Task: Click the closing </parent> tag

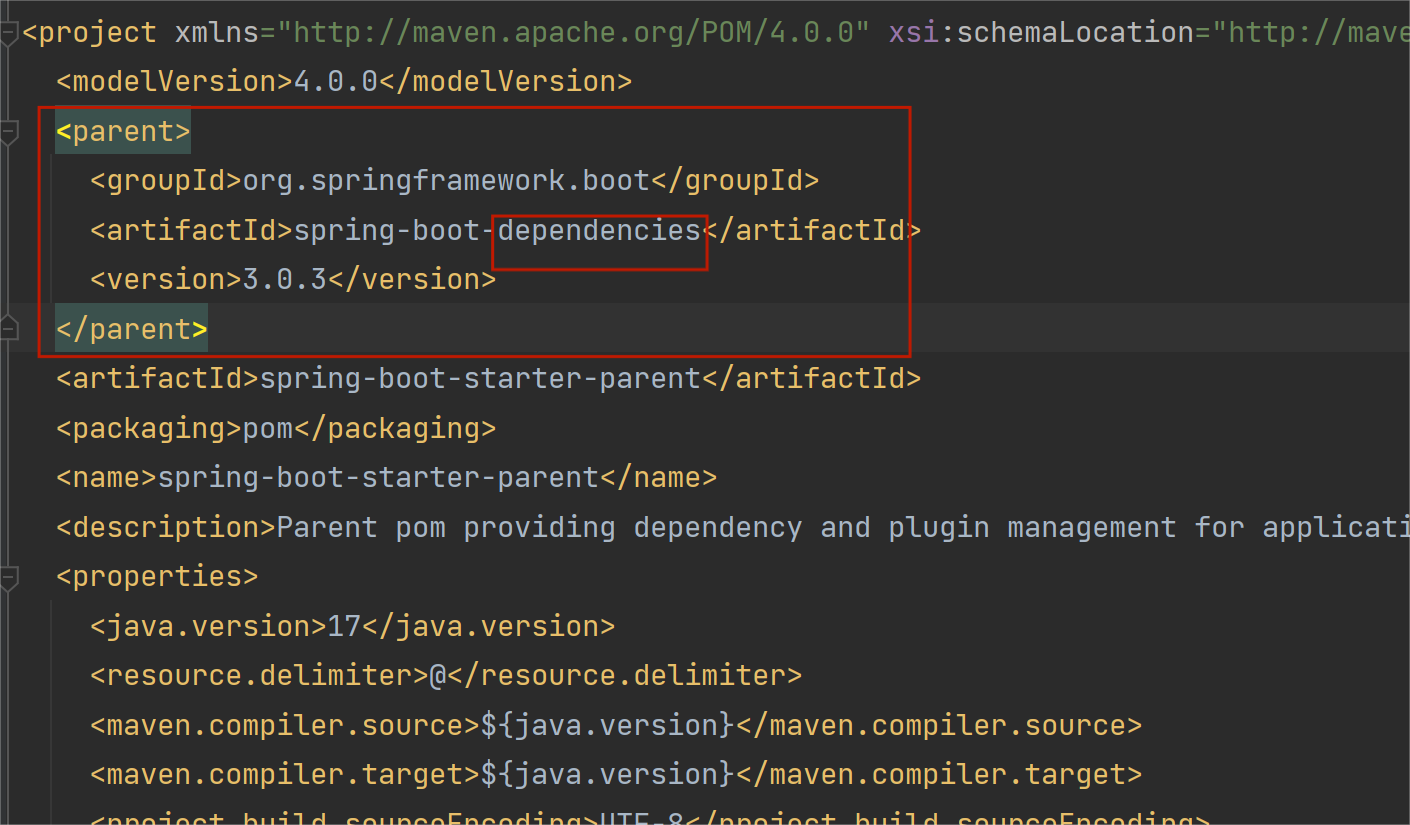Action: 132,329
